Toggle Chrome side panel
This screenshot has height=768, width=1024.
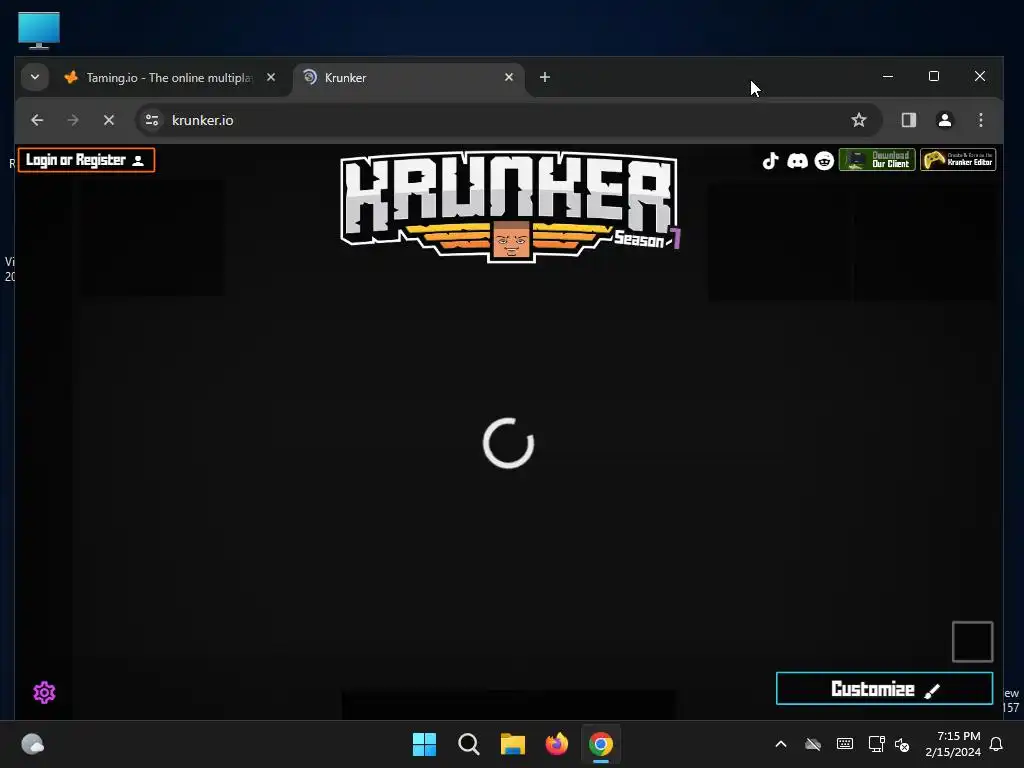[x=909, y=120]
